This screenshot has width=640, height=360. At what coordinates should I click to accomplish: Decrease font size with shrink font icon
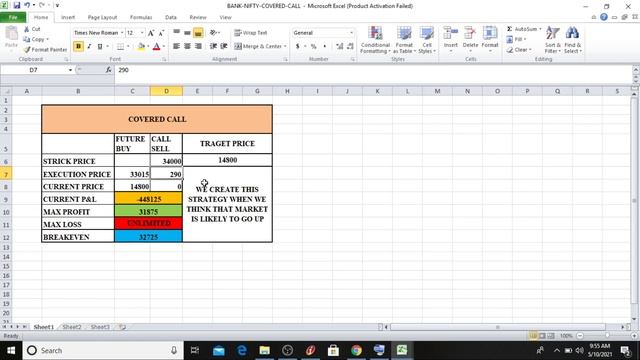click(x=161, y=33)
